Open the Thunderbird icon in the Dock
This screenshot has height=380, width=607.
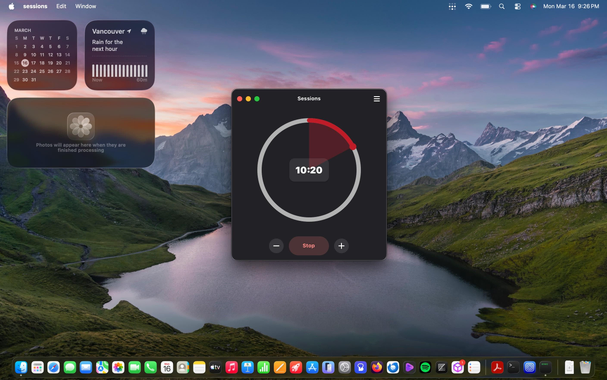(x=393, y=367)
